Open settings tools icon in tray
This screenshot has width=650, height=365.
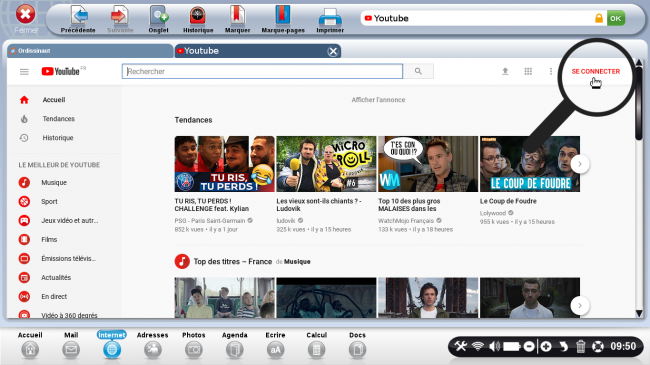coord(461,346)
